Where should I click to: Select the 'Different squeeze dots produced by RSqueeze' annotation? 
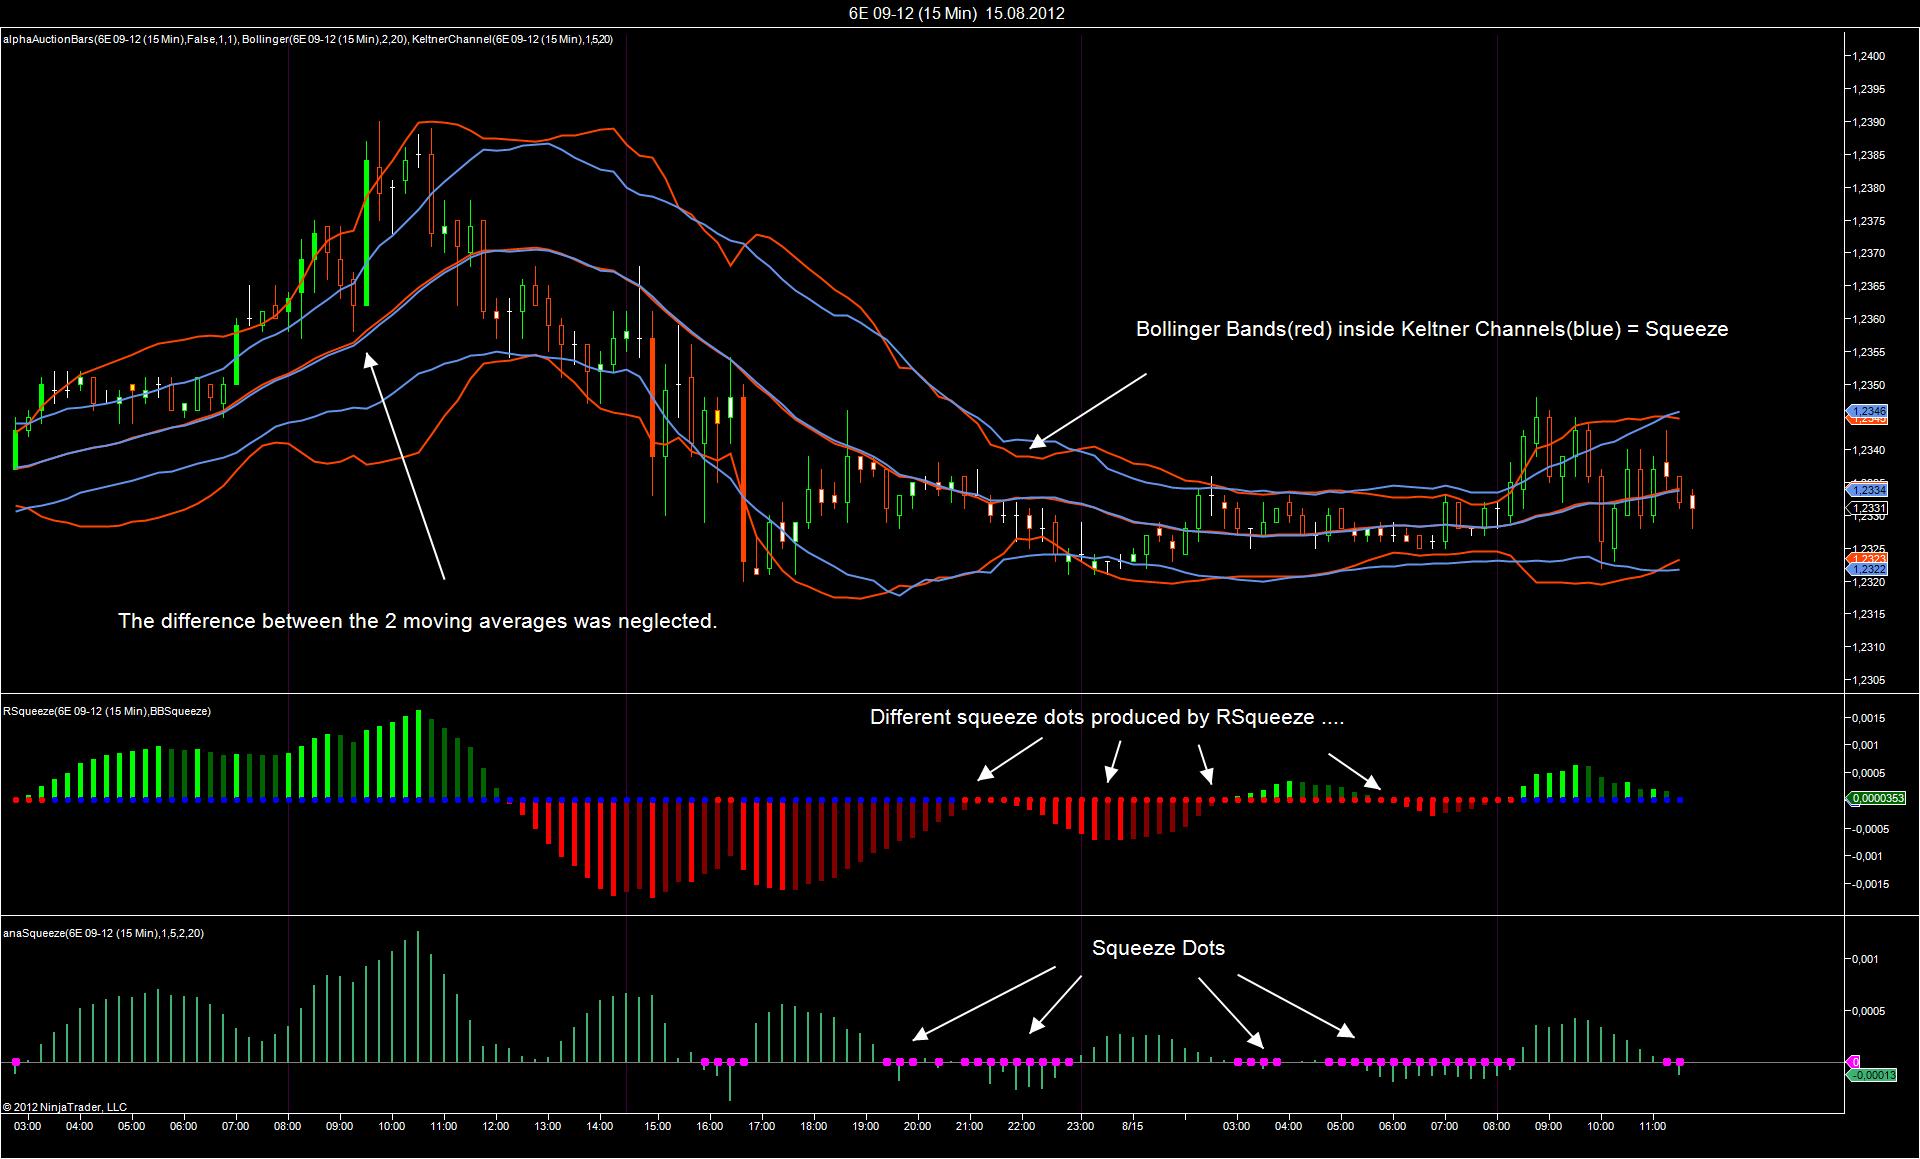coord(1107,717)
